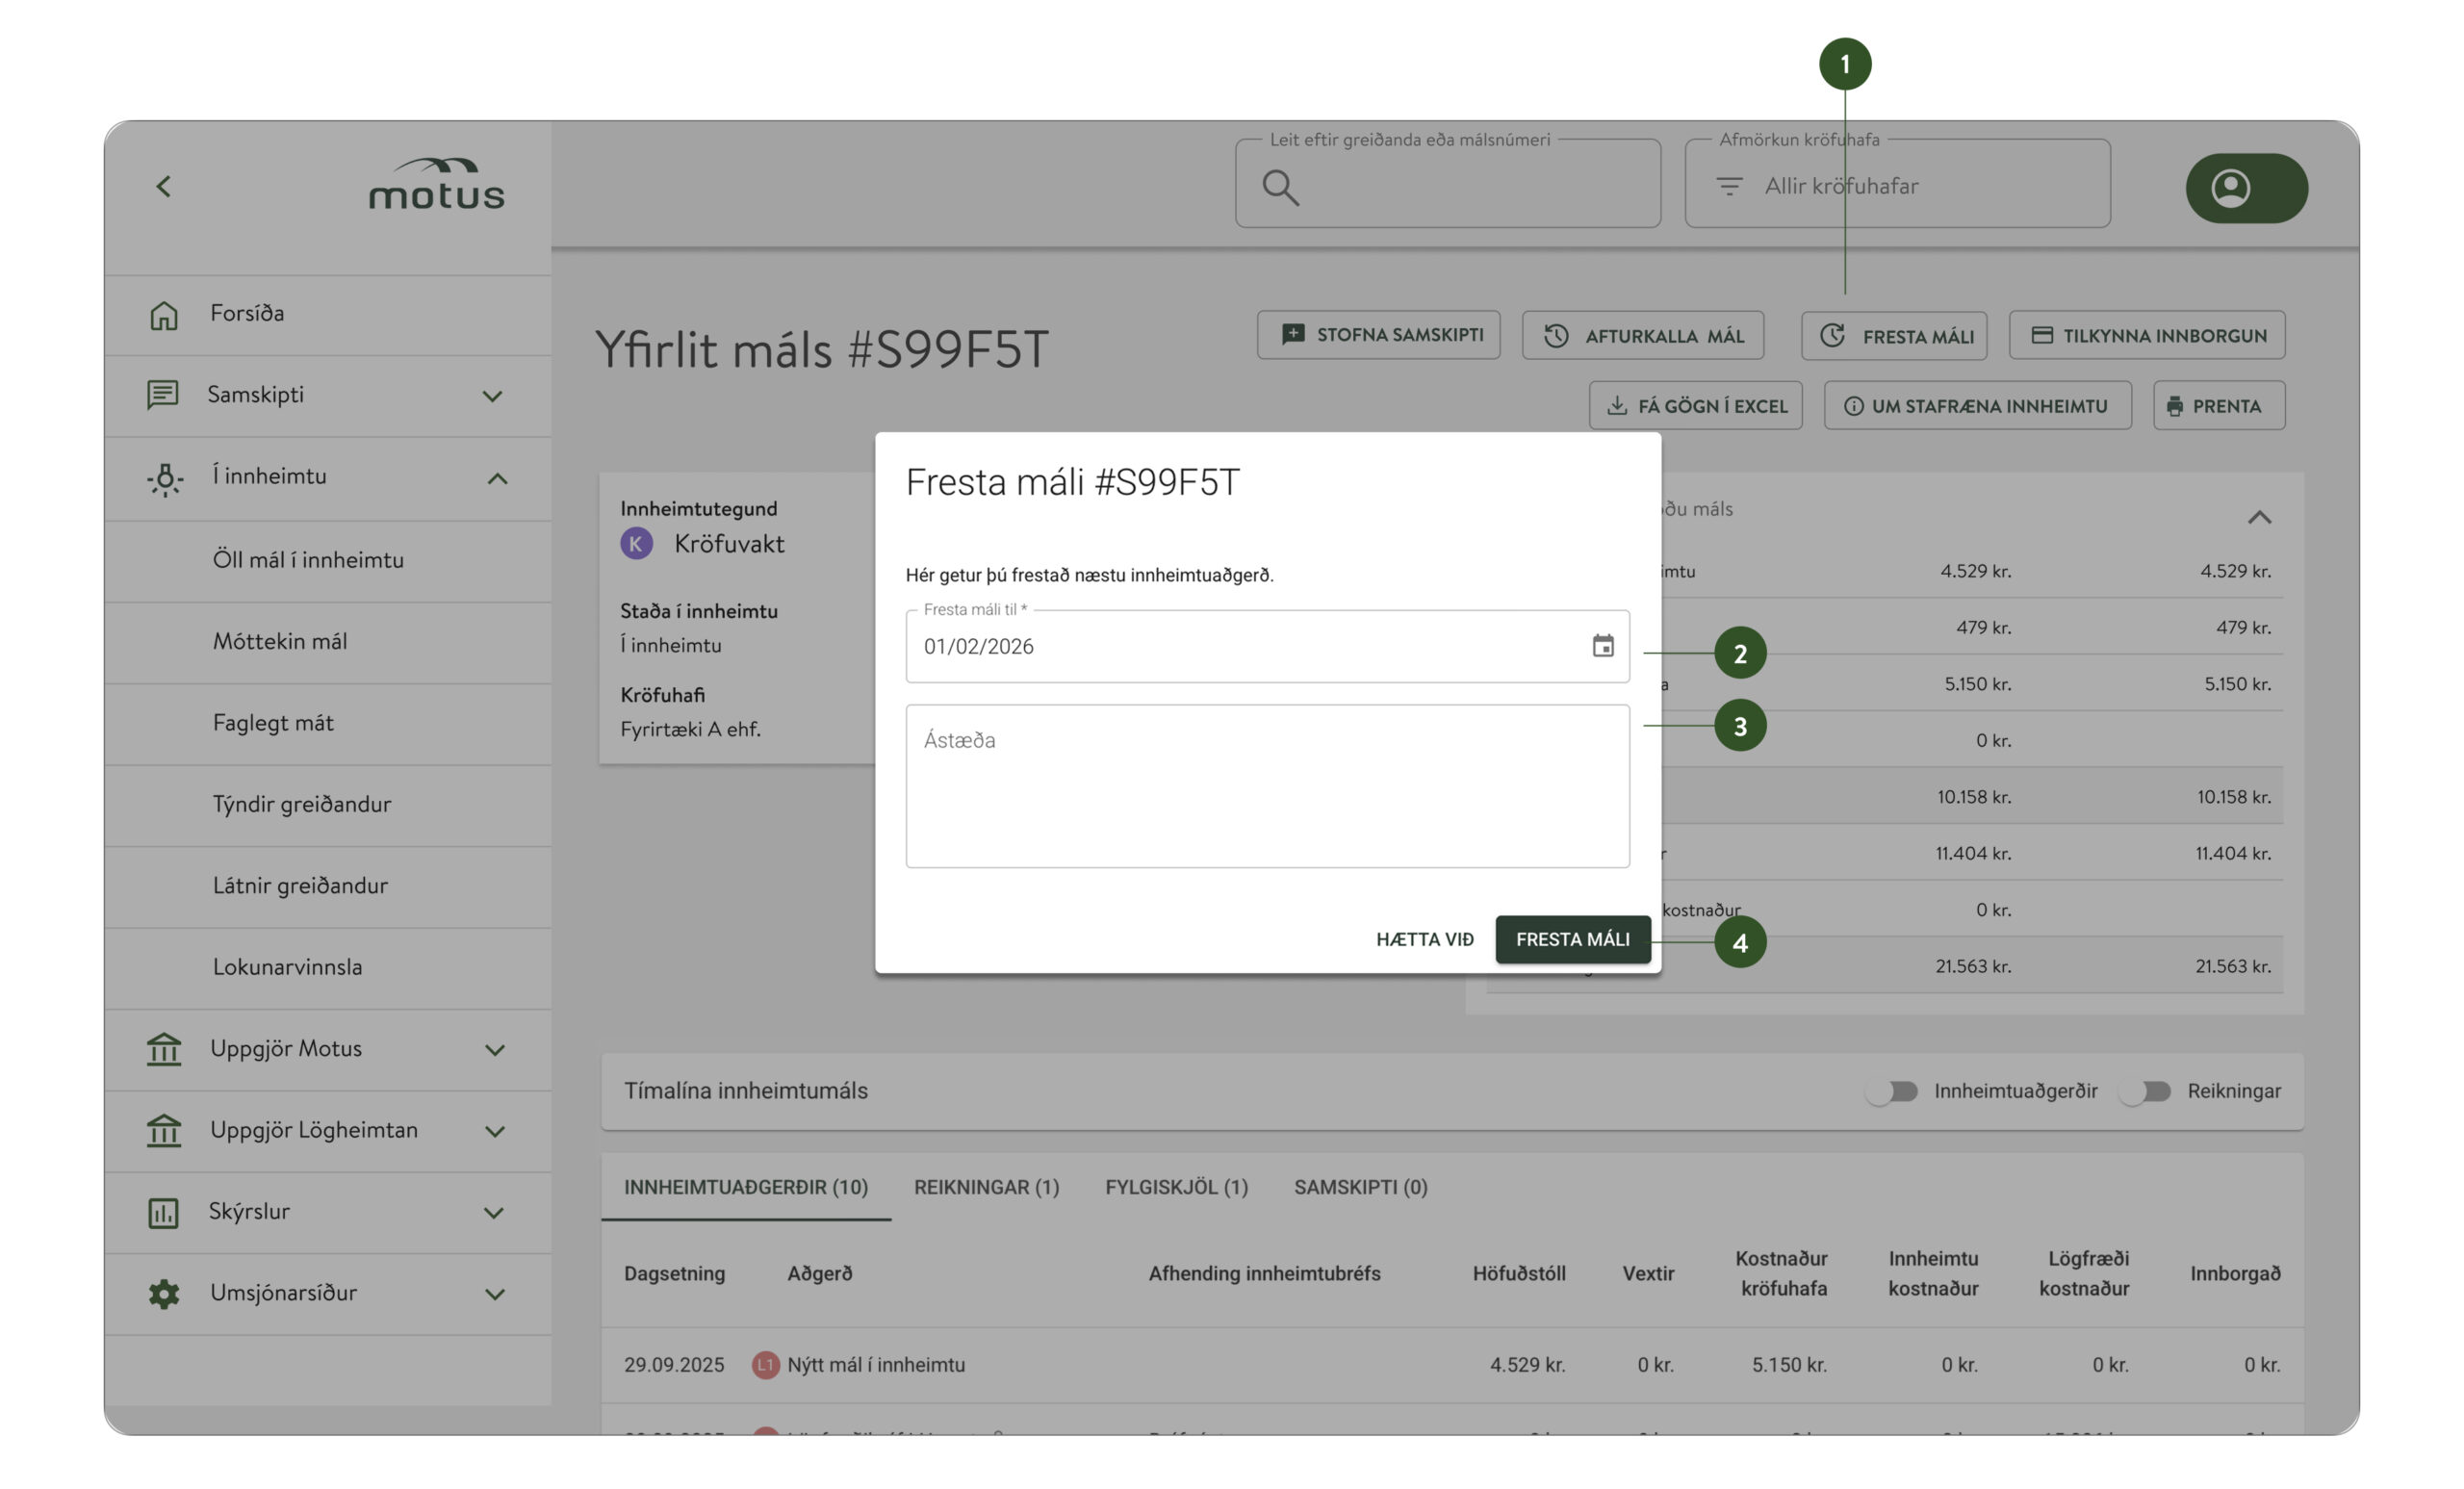The image size is (2464, 1489).
Task: Click the Forsíða home icon
Action: [x=164, y=313]
